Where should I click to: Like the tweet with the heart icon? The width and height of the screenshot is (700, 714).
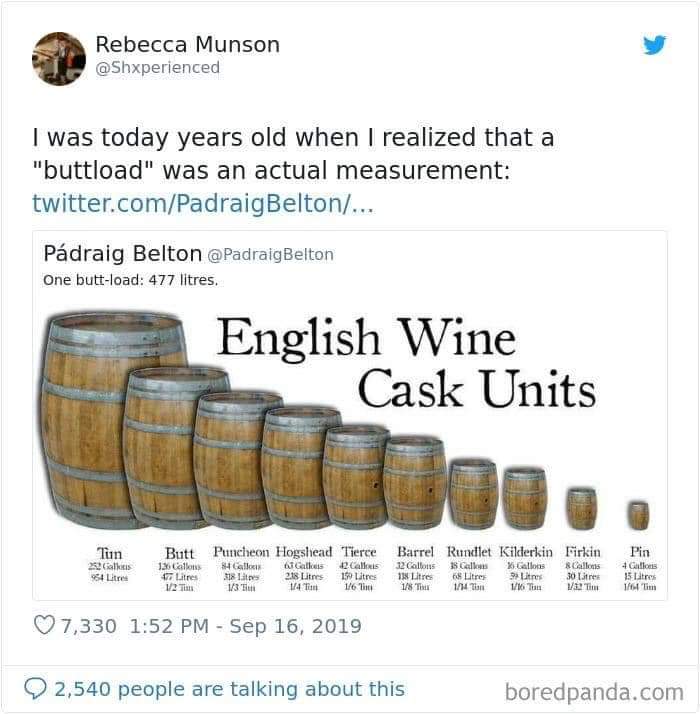44,627
